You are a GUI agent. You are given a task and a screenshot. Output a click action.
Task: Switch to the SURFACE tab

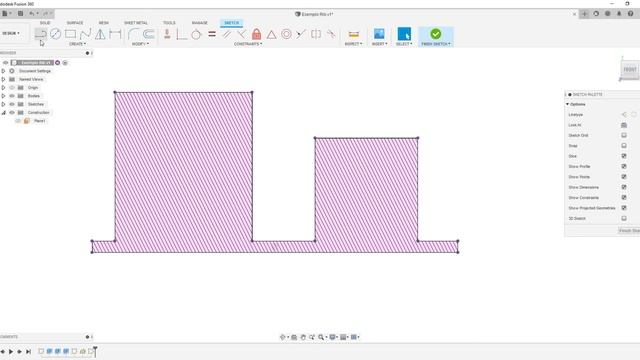75,23
